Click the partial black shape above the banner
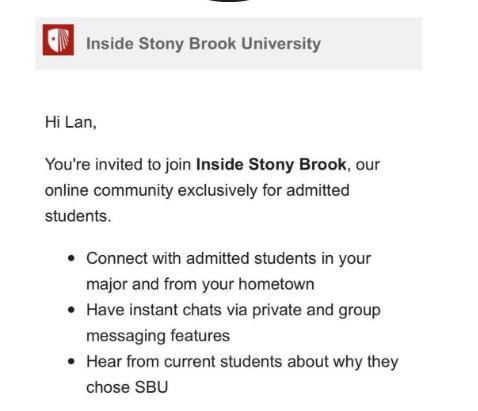The width and height of the screenshot is (478, 411). coord(229,1)
